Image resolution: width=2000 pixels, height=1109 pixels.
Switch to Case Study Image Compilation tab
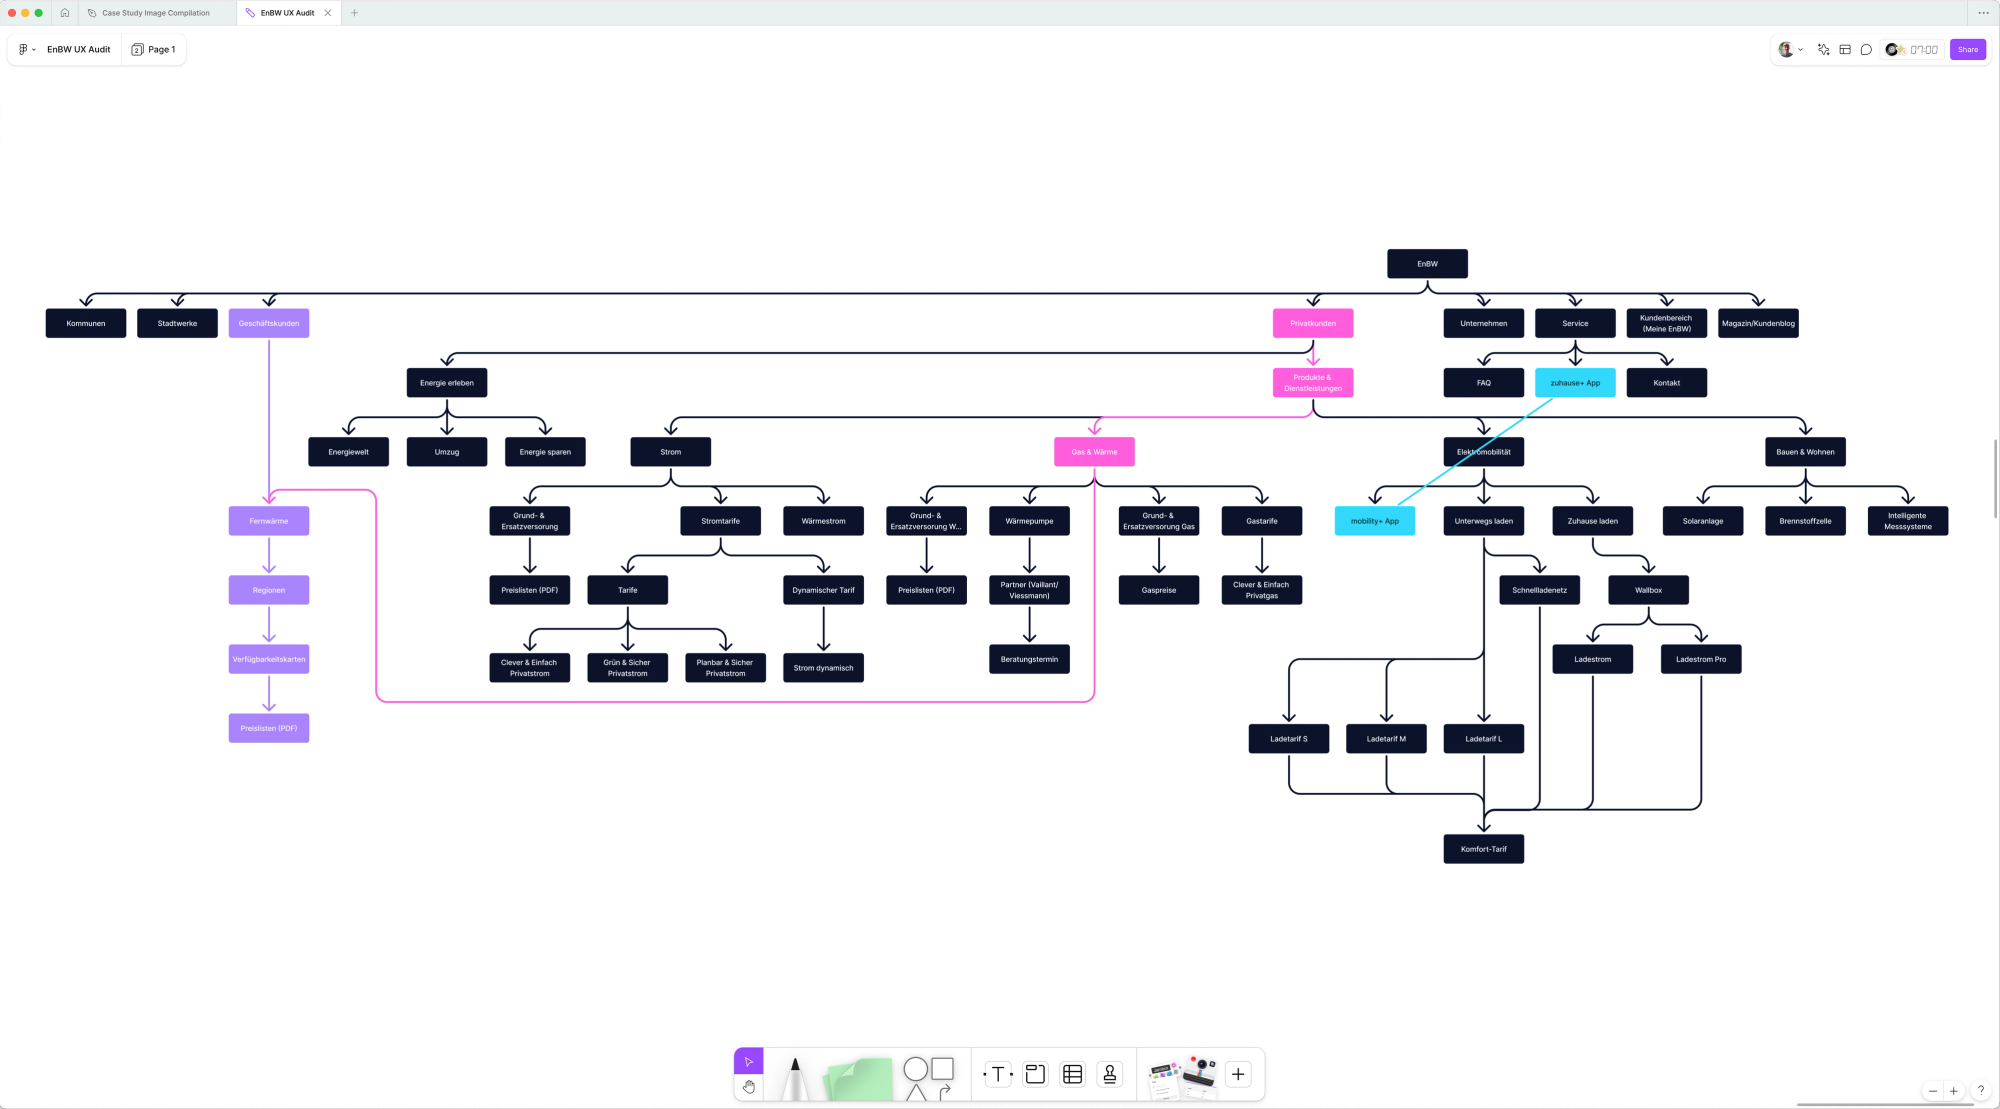point(155,13)
